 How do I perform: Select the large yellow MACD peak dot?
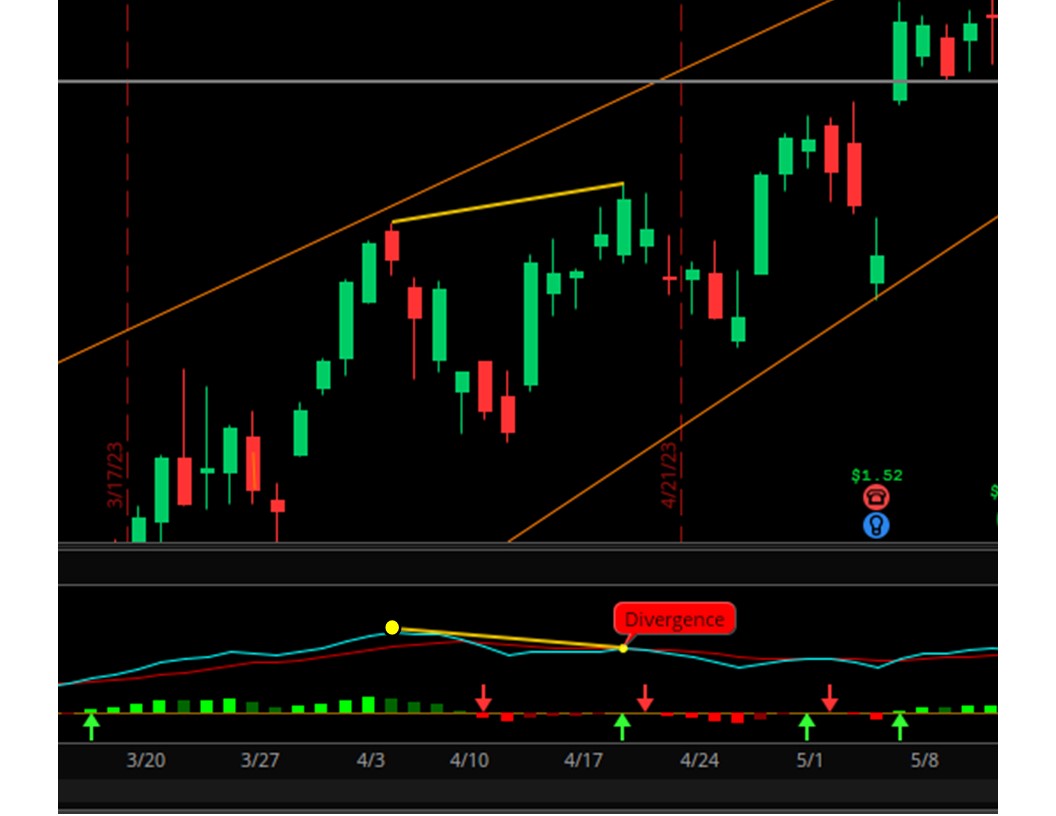(x=392, y=628)
